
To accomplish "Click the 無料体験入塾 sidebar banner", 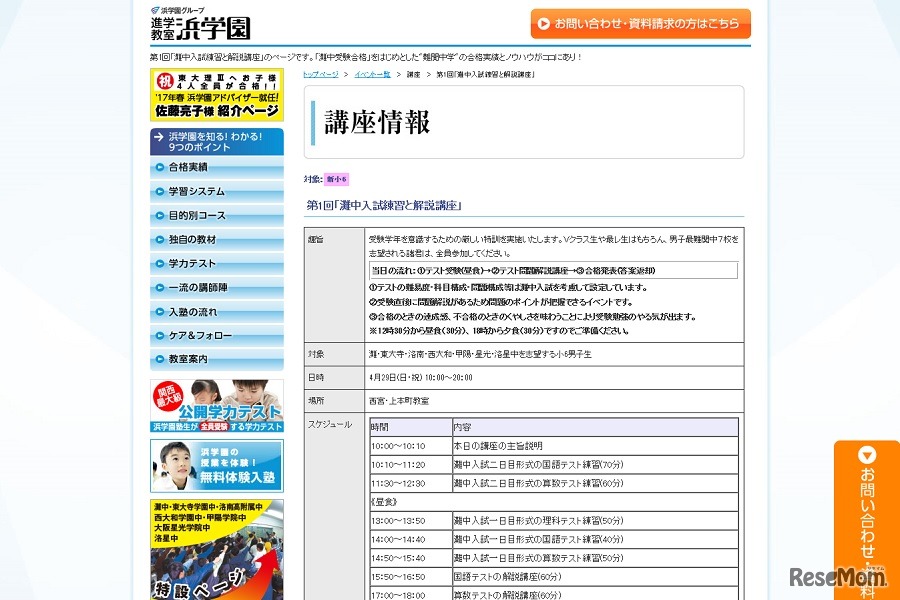I will (215, 465).
